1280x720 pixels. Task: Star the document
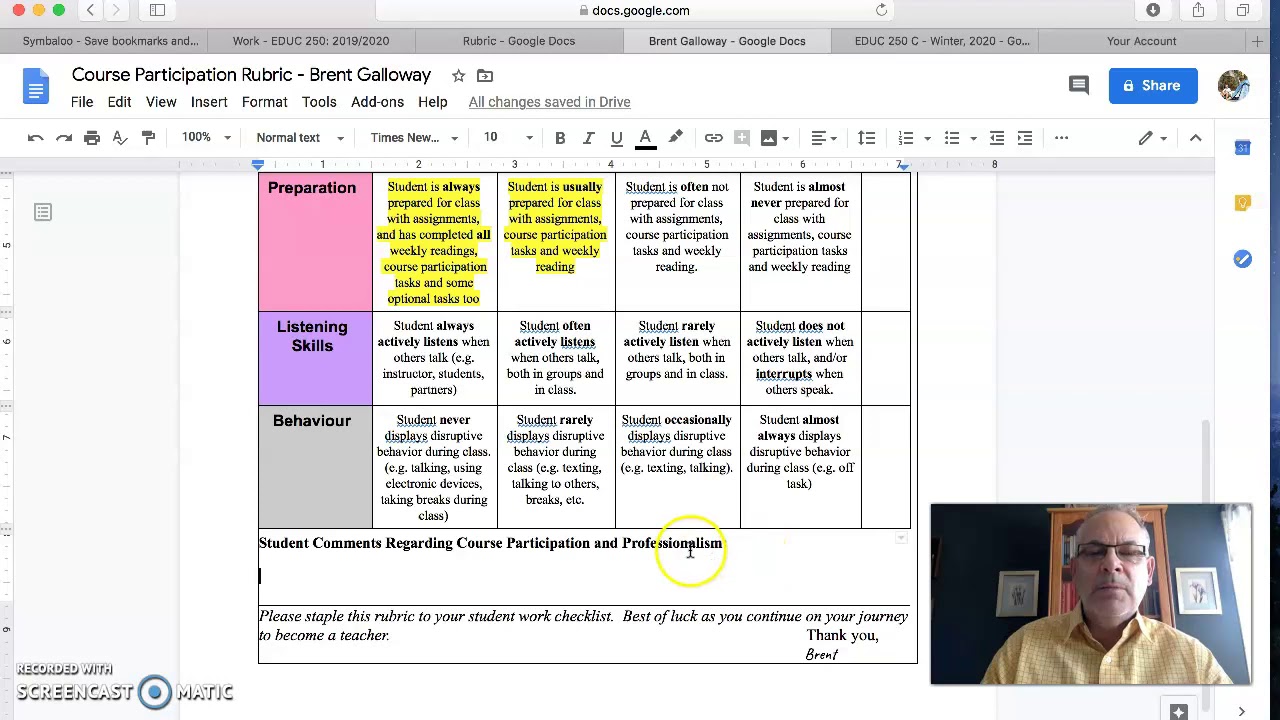coord(458,76)
